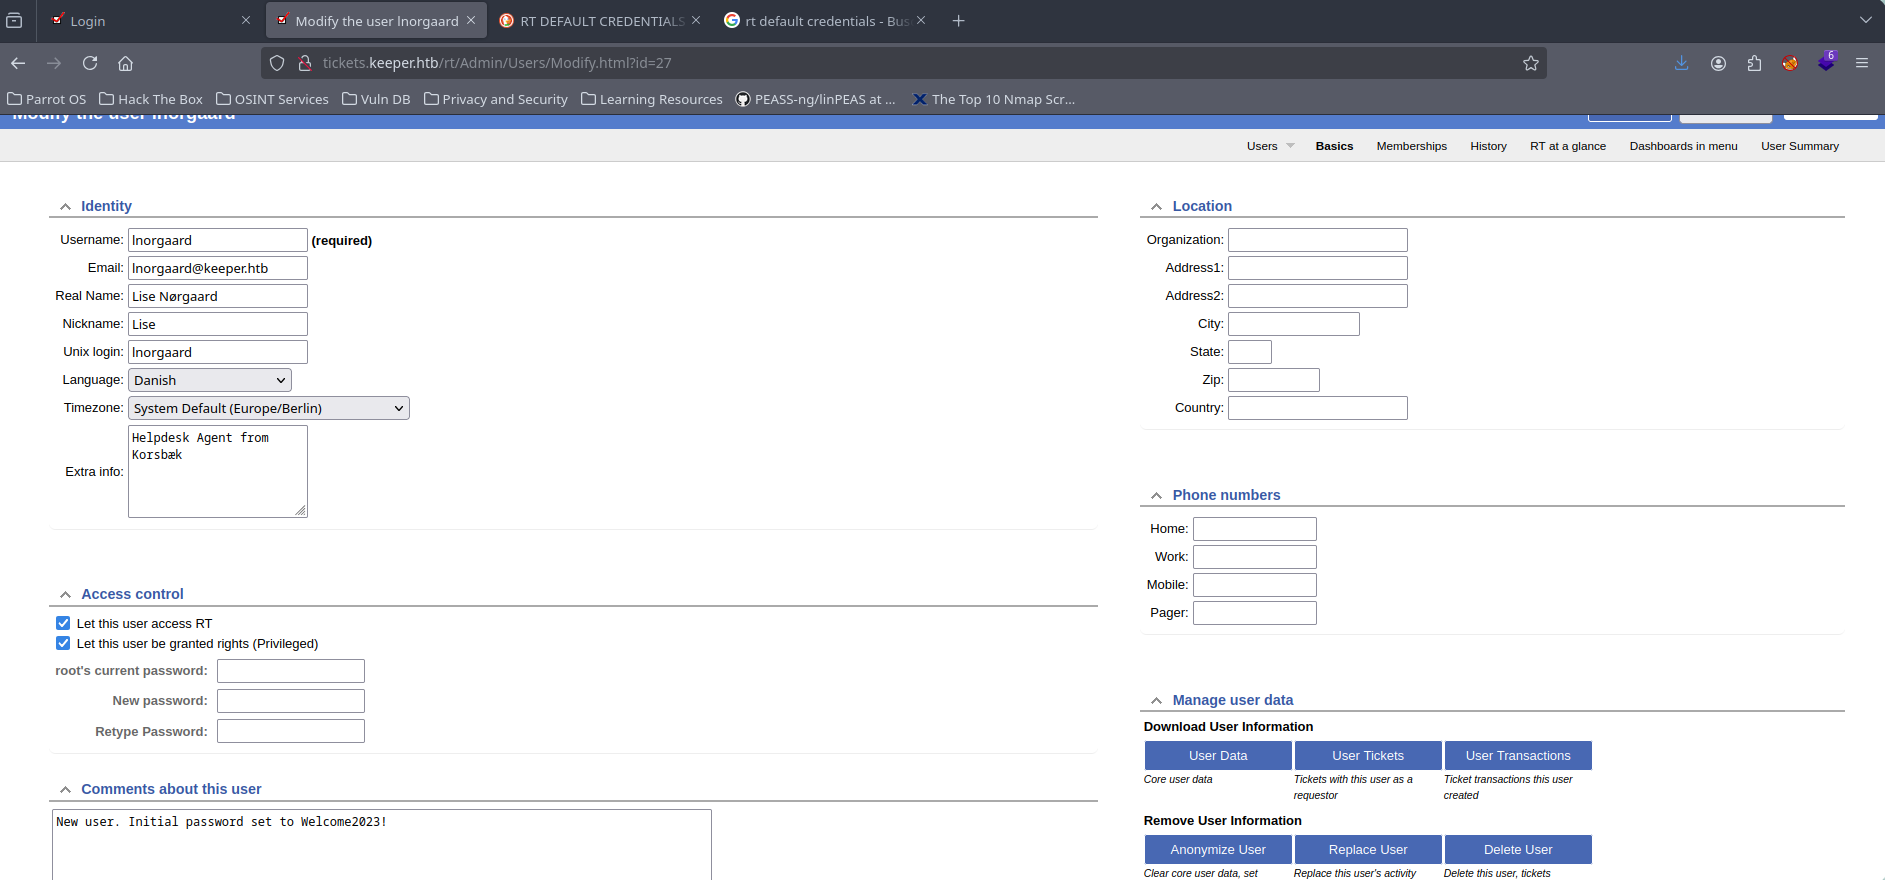
Task: Collapse the Identity section
Action: point(66,206)
